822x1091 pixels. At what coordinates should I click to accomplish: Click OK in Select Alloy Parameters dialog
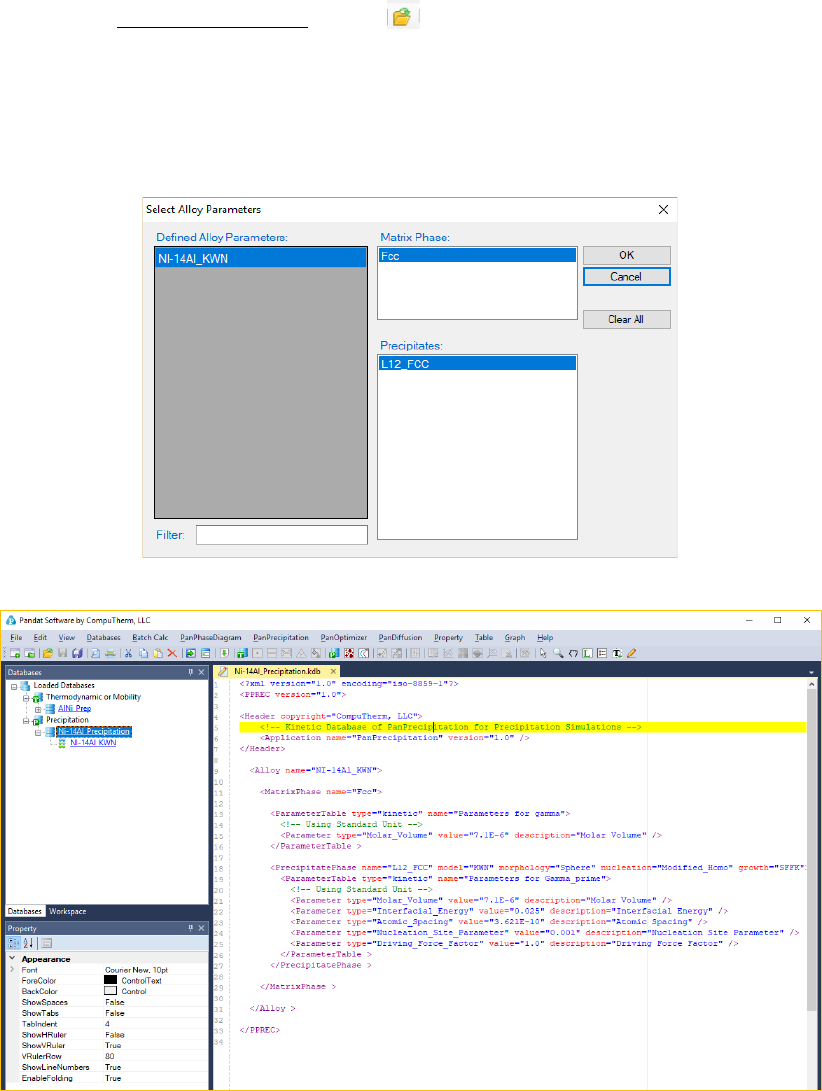click(626, 255)
